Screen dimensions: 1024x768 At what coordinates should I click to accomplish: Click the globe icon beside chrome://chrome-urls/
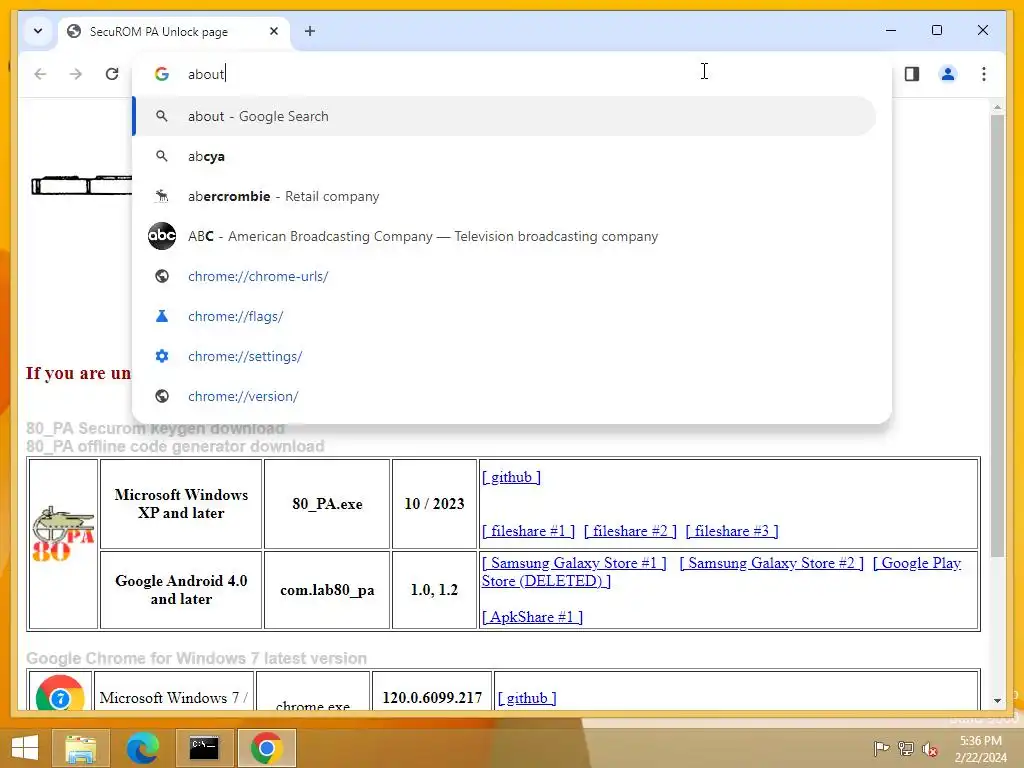162,276
